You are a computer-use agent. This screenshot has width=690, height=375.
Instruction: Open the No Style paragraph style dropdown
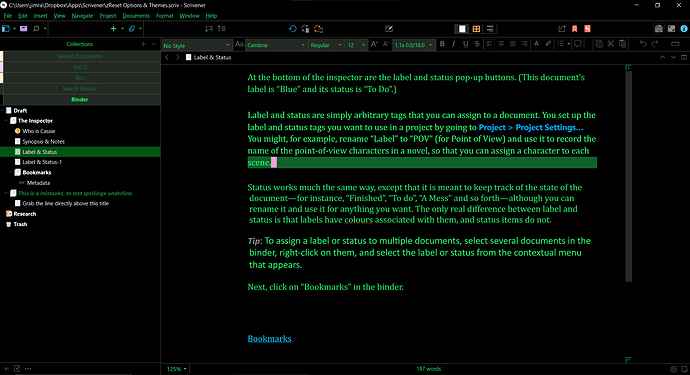coord(196,45)
